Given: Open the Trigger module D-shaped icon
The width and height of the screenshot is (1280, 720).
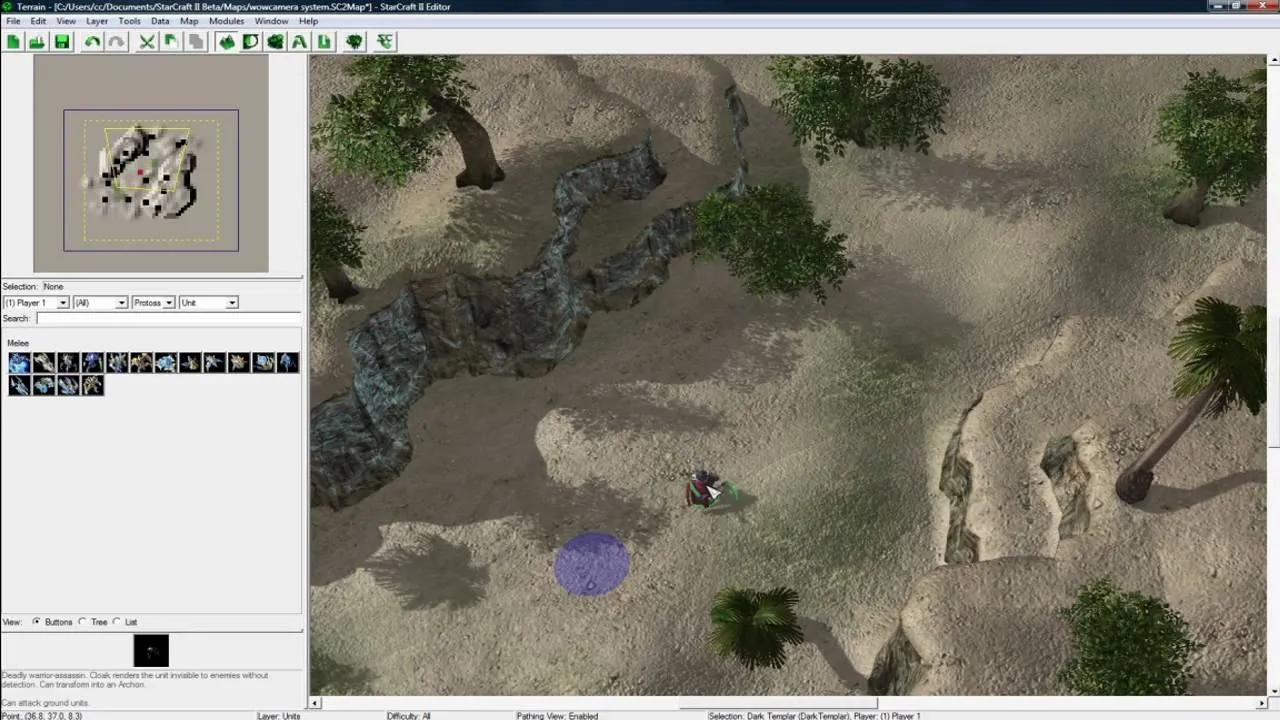Looking at the screenshot, I should pos(250,41).
